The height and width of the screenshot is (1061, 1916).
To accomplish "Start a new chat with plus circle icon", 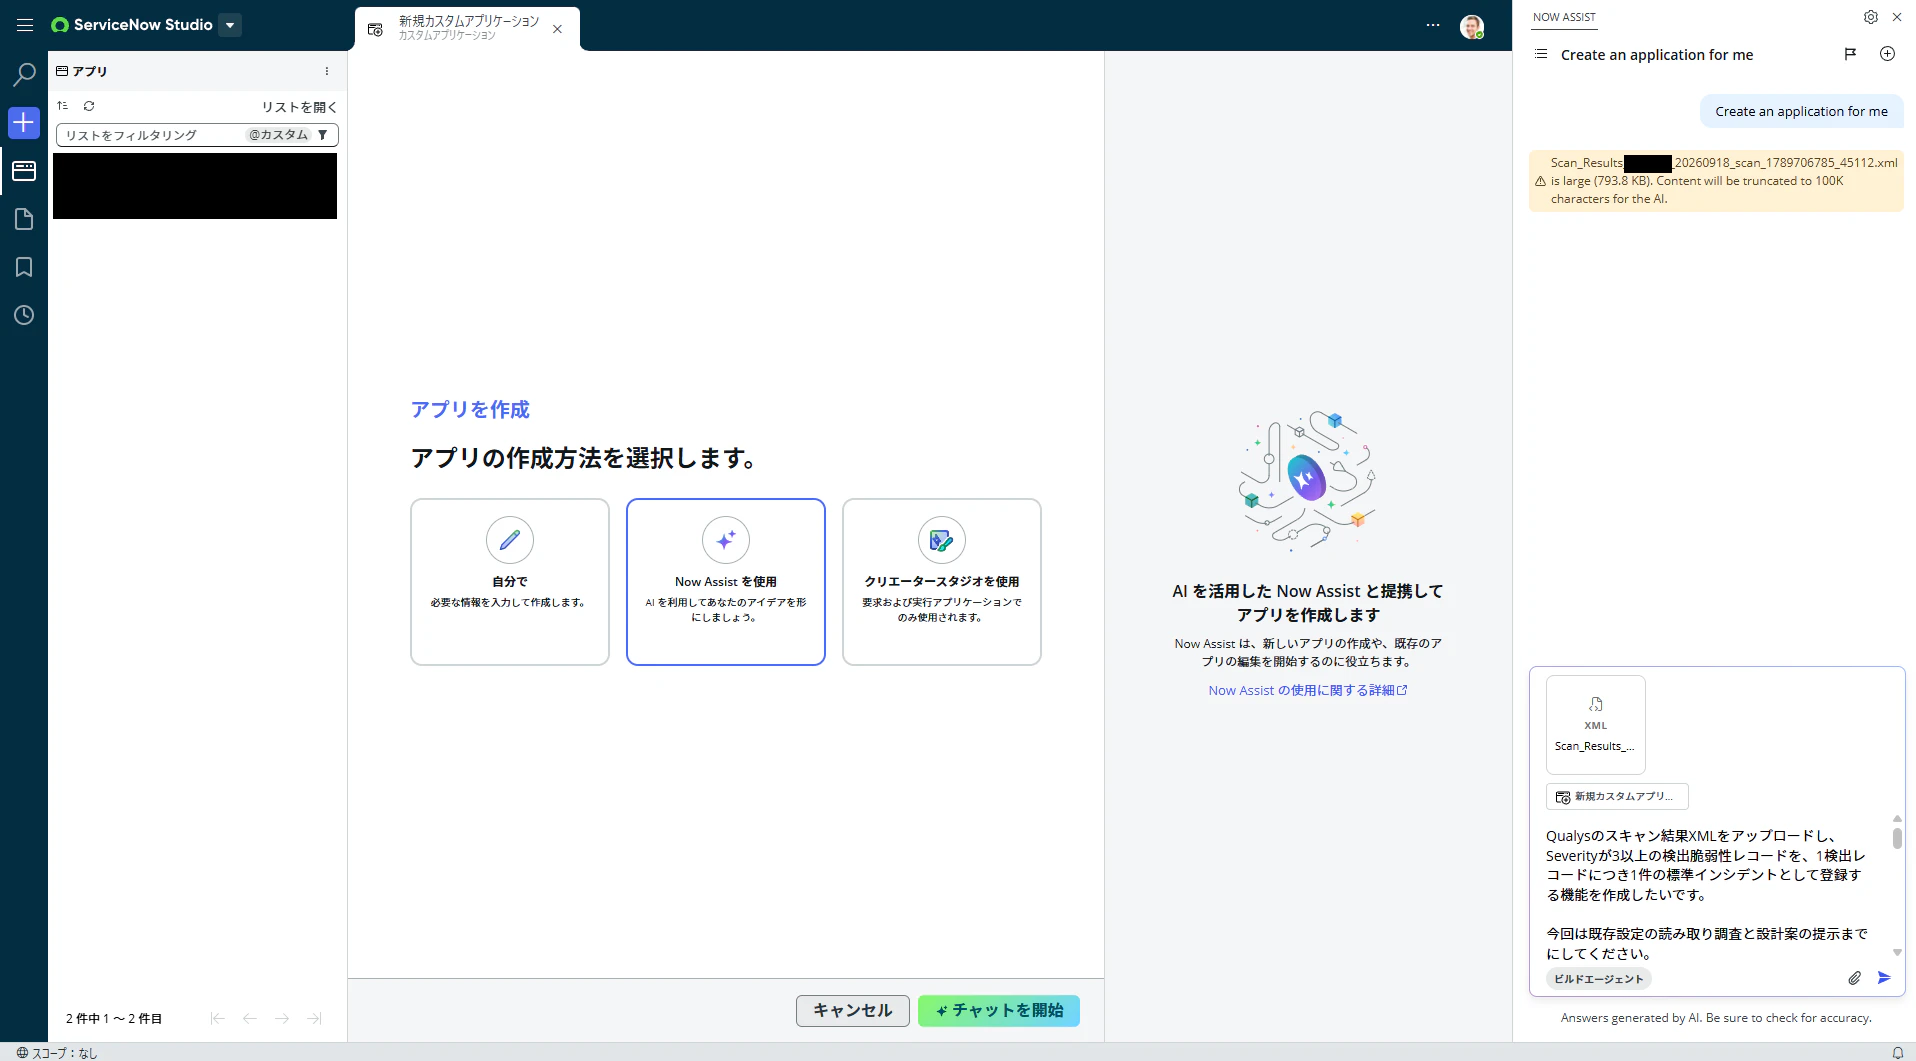I will tap(1887, 54).
